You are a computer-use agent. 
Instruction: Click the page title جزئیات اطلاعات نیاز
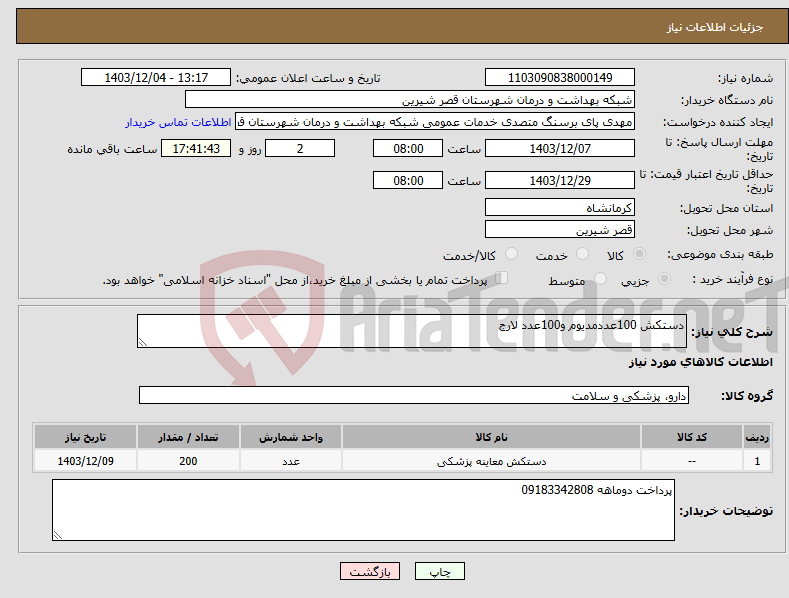pyautogui.click(x=715, y=27)
